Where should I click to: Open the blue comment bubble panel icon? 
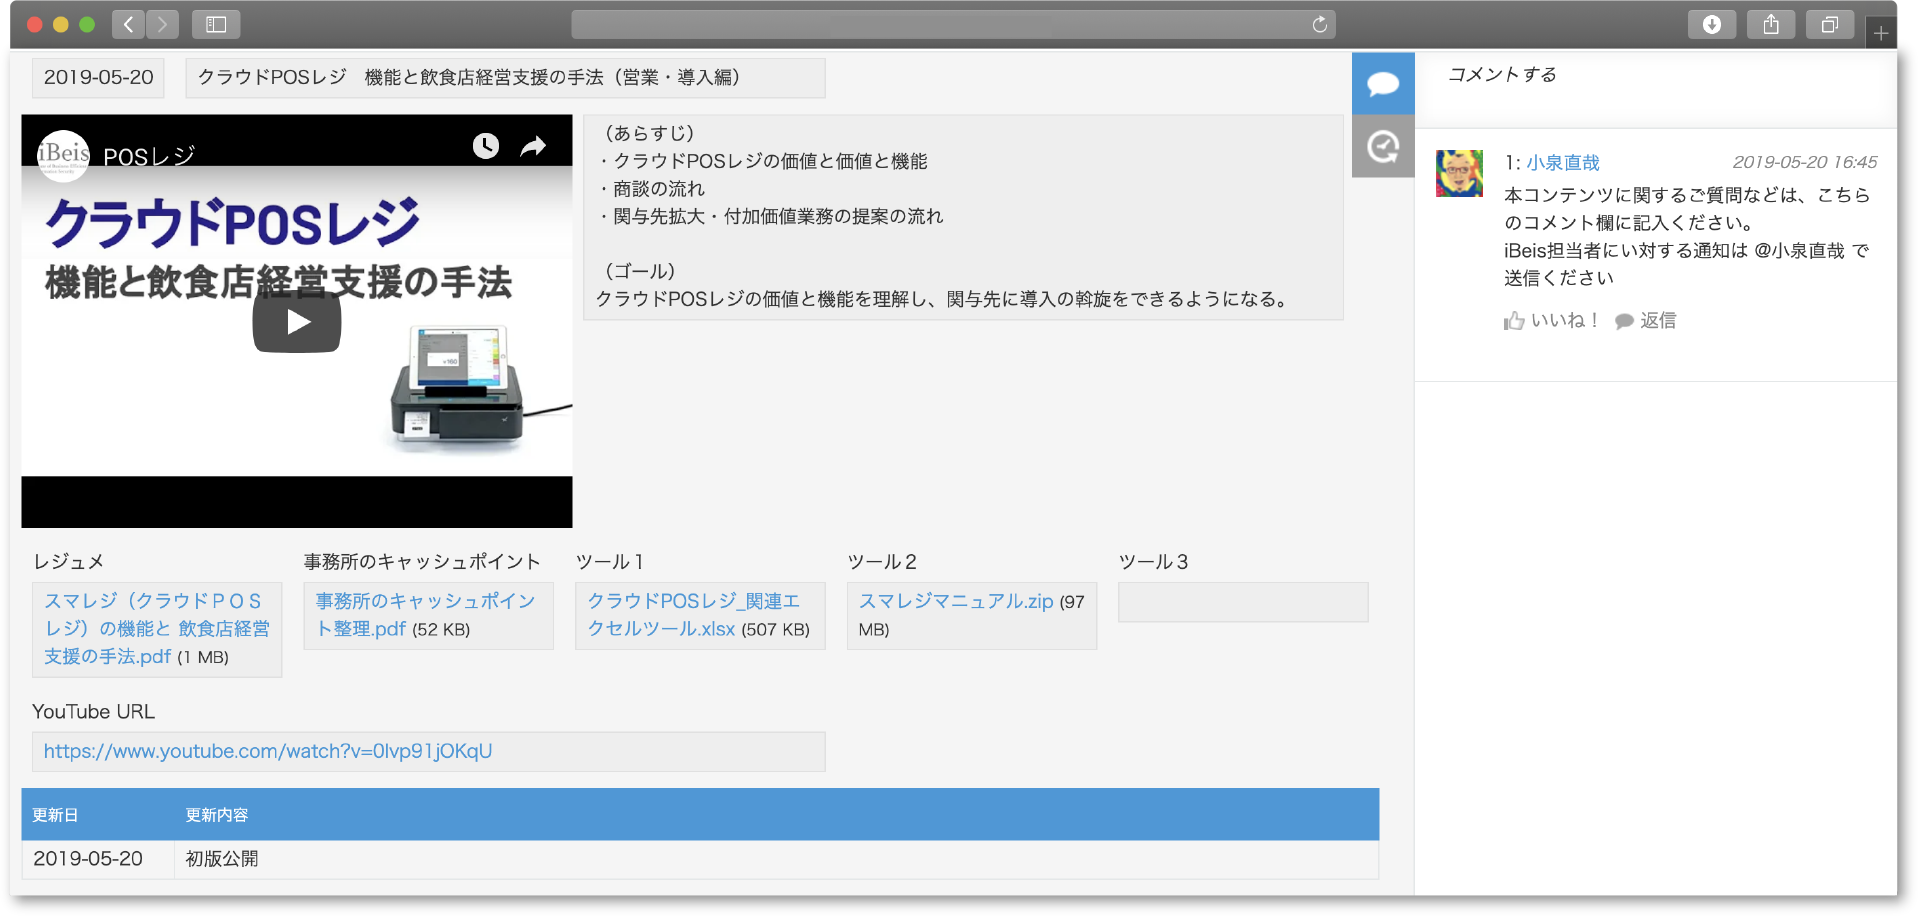(x=1383, y=84)
